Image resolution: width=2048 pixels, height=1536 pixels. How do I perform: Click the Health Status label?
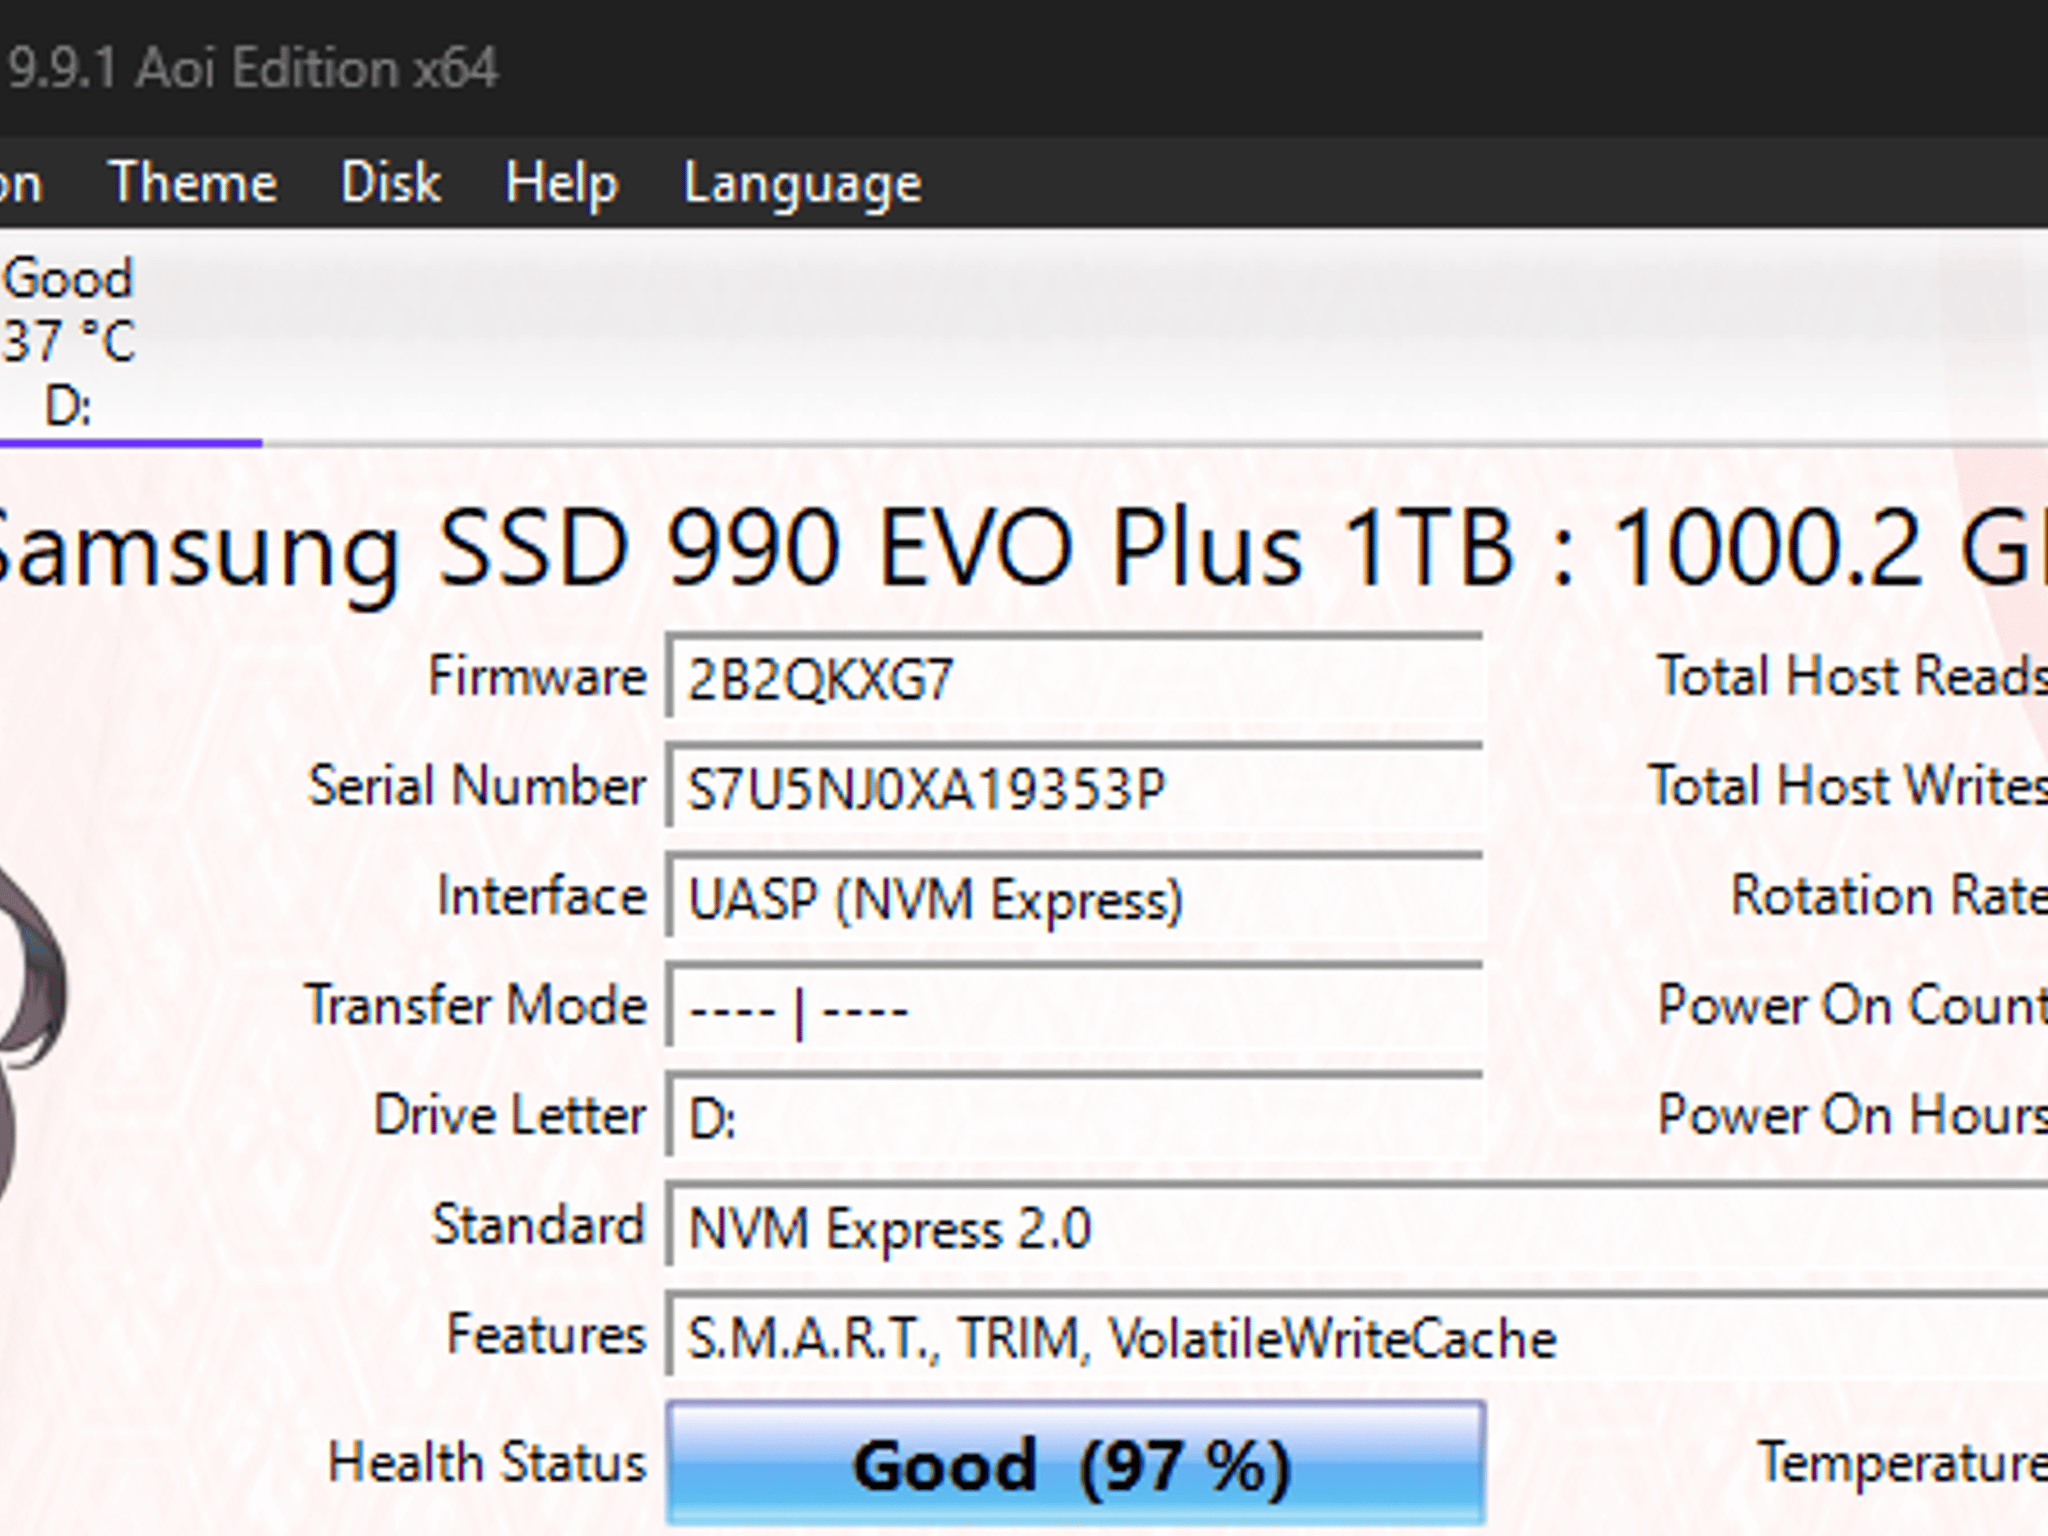click(x=487, y=1463)
